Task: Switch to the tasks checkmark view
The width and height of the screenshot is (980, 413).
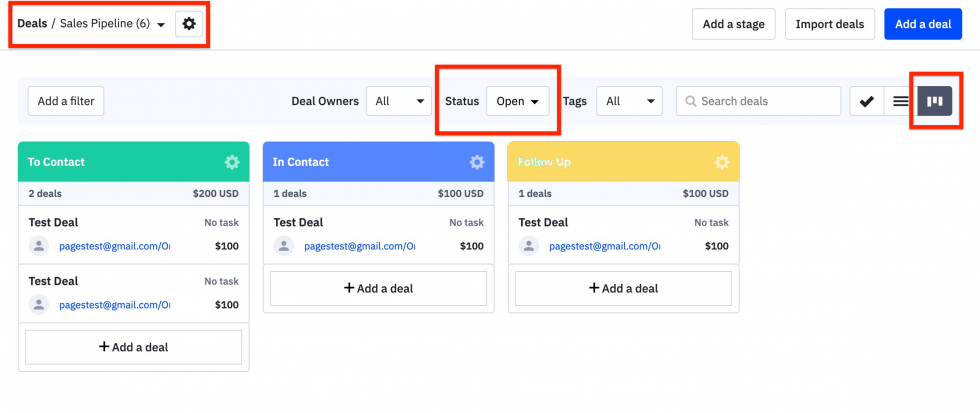Action: [867, 101]
